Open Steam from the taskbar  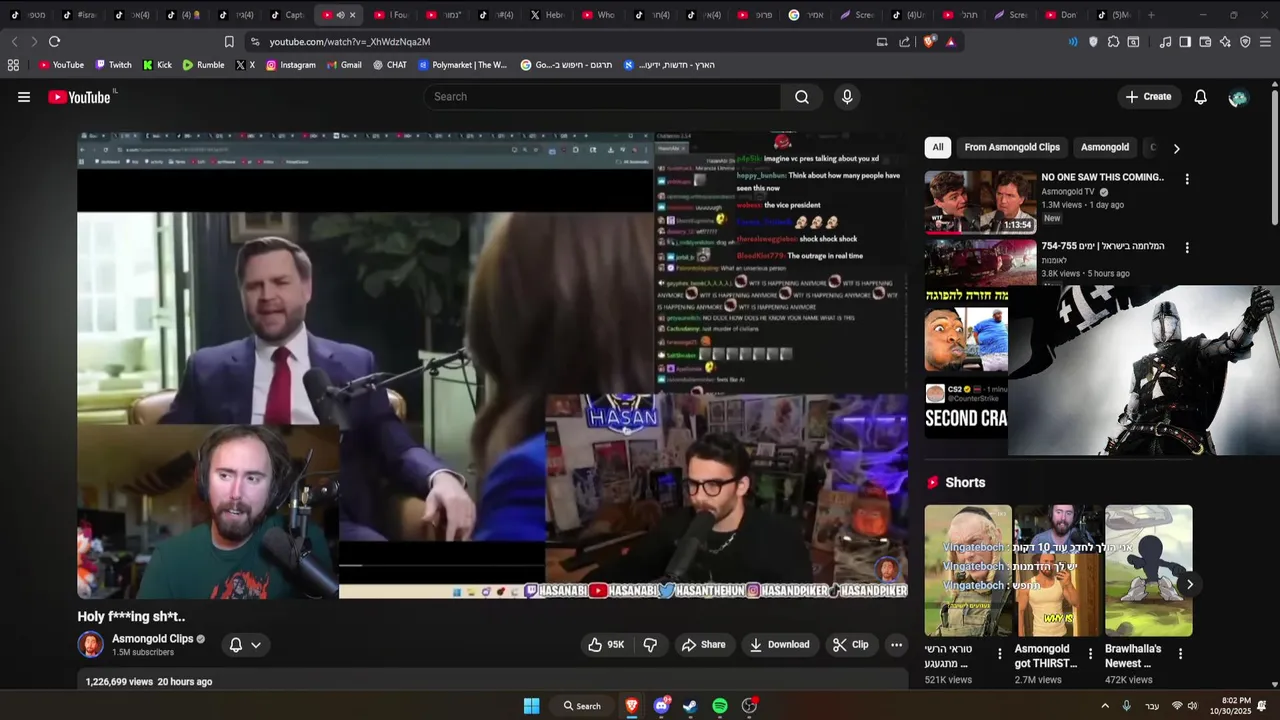pyautogui.click(x=690, y=706)
